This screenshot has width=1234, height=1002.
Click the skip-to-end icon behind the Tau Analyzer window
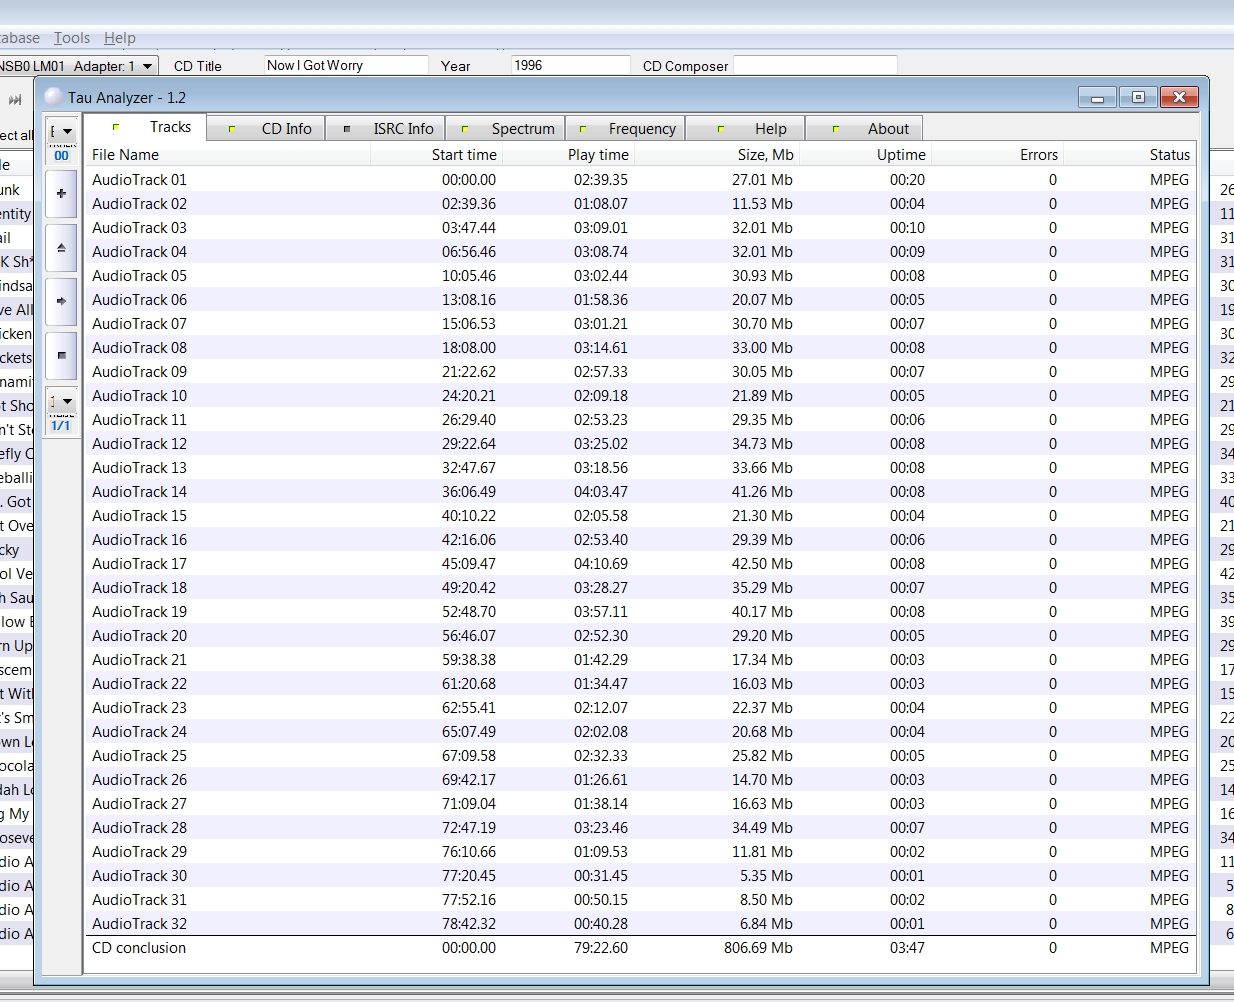click(15, 100)
